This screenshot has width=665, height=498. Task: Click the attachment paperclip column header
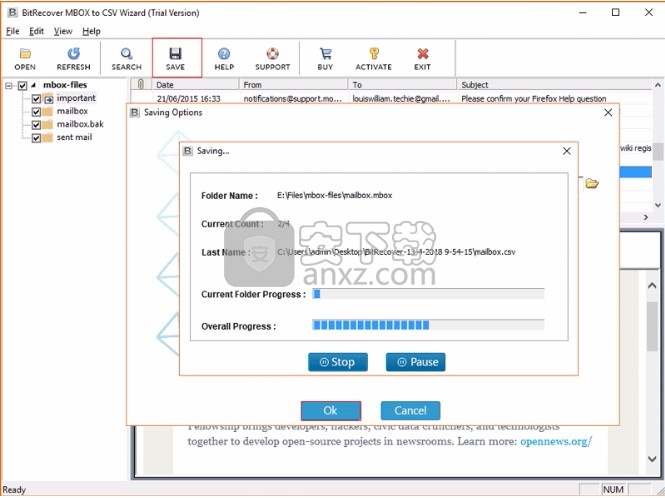tap(141, 84)
